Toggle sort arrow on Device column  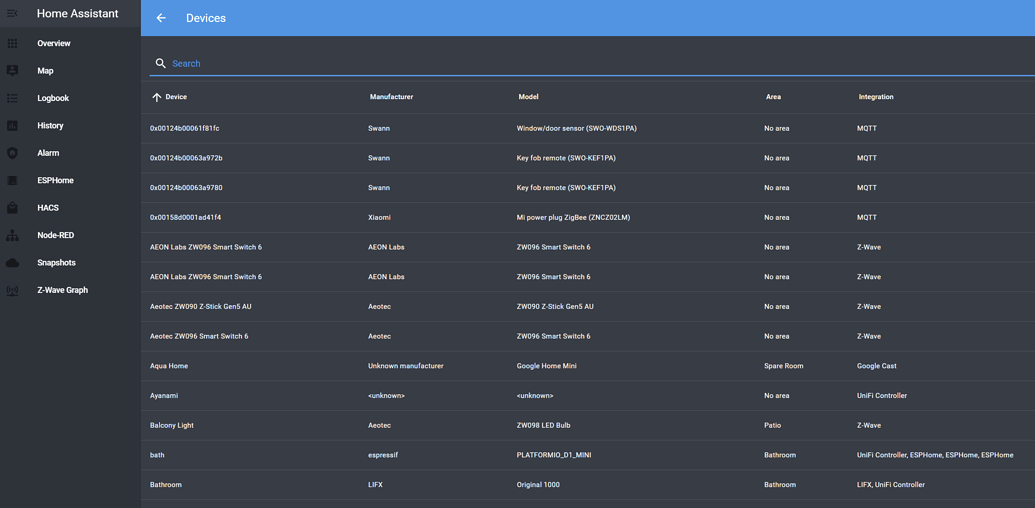tap(156, 97)
